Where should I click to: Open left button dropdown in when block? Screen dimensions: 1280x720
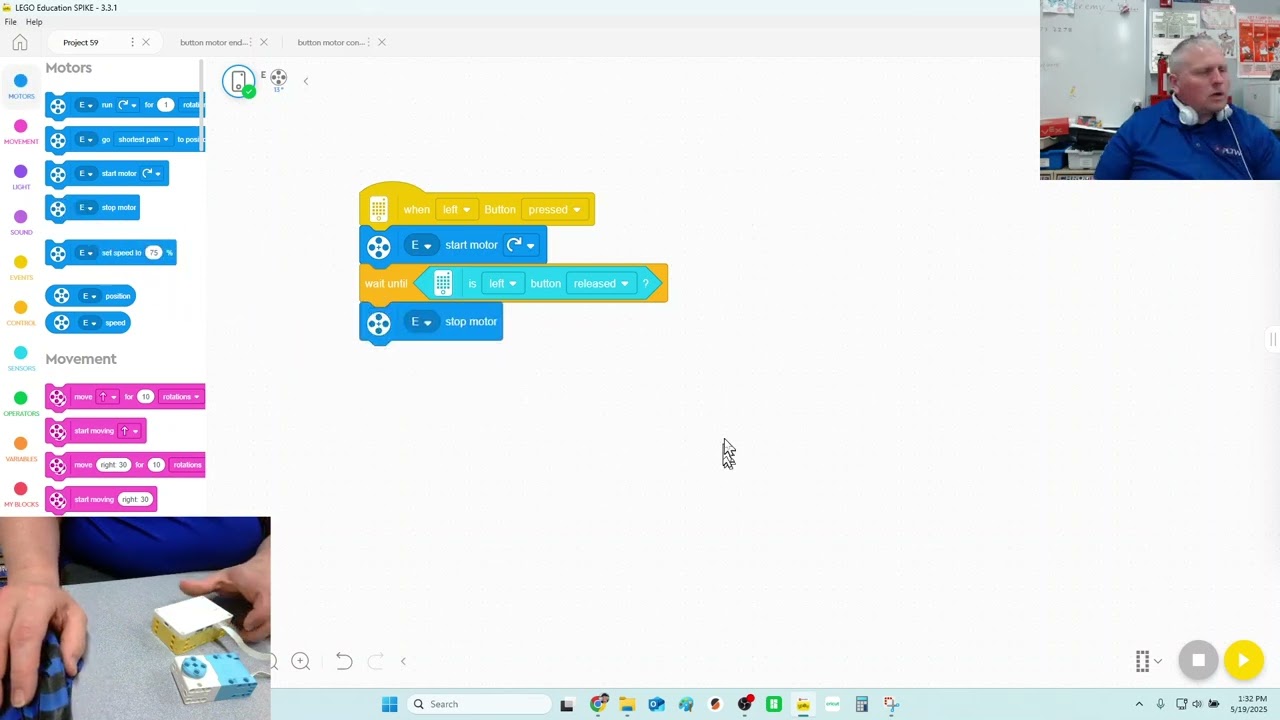(456, 209)
